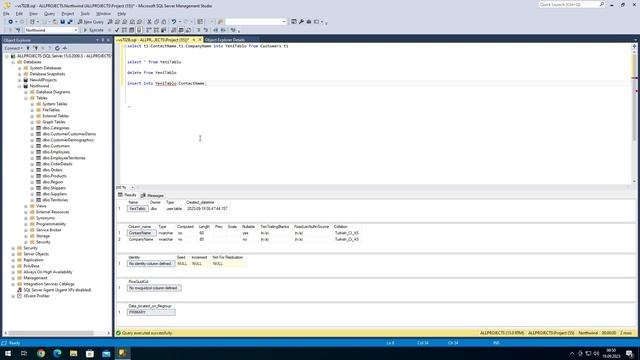
Task: Switch to the Messages results tab
Action: pos(152,196)
